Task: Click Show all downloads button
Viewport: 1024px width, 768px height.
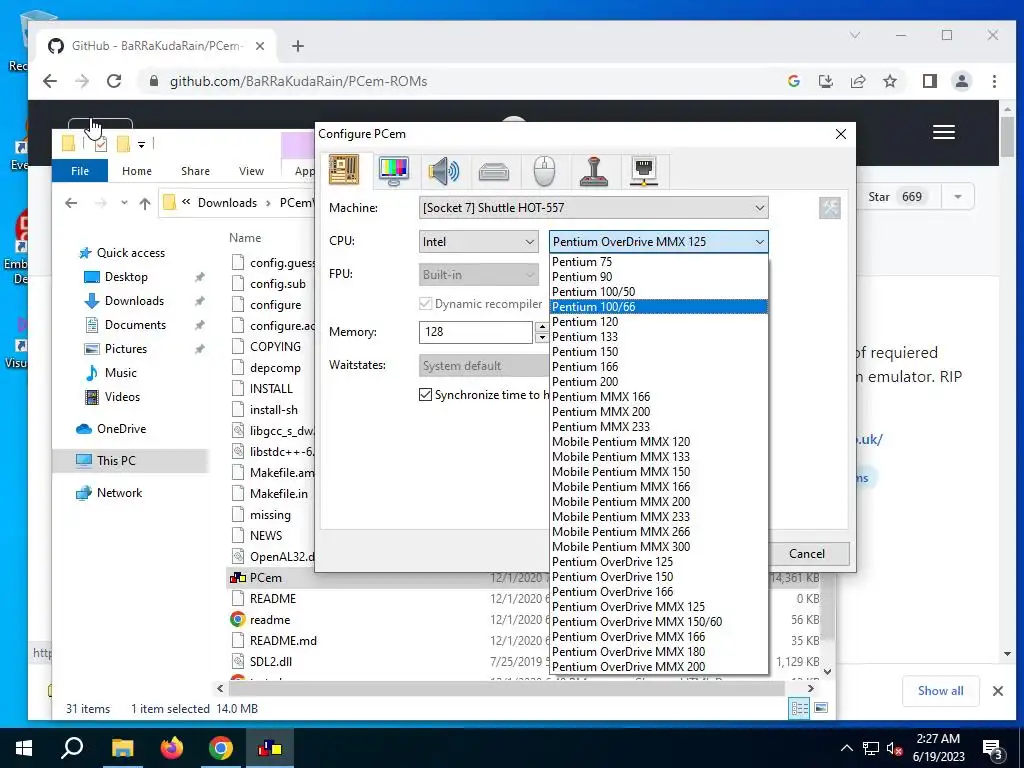Action: (940, 691)
